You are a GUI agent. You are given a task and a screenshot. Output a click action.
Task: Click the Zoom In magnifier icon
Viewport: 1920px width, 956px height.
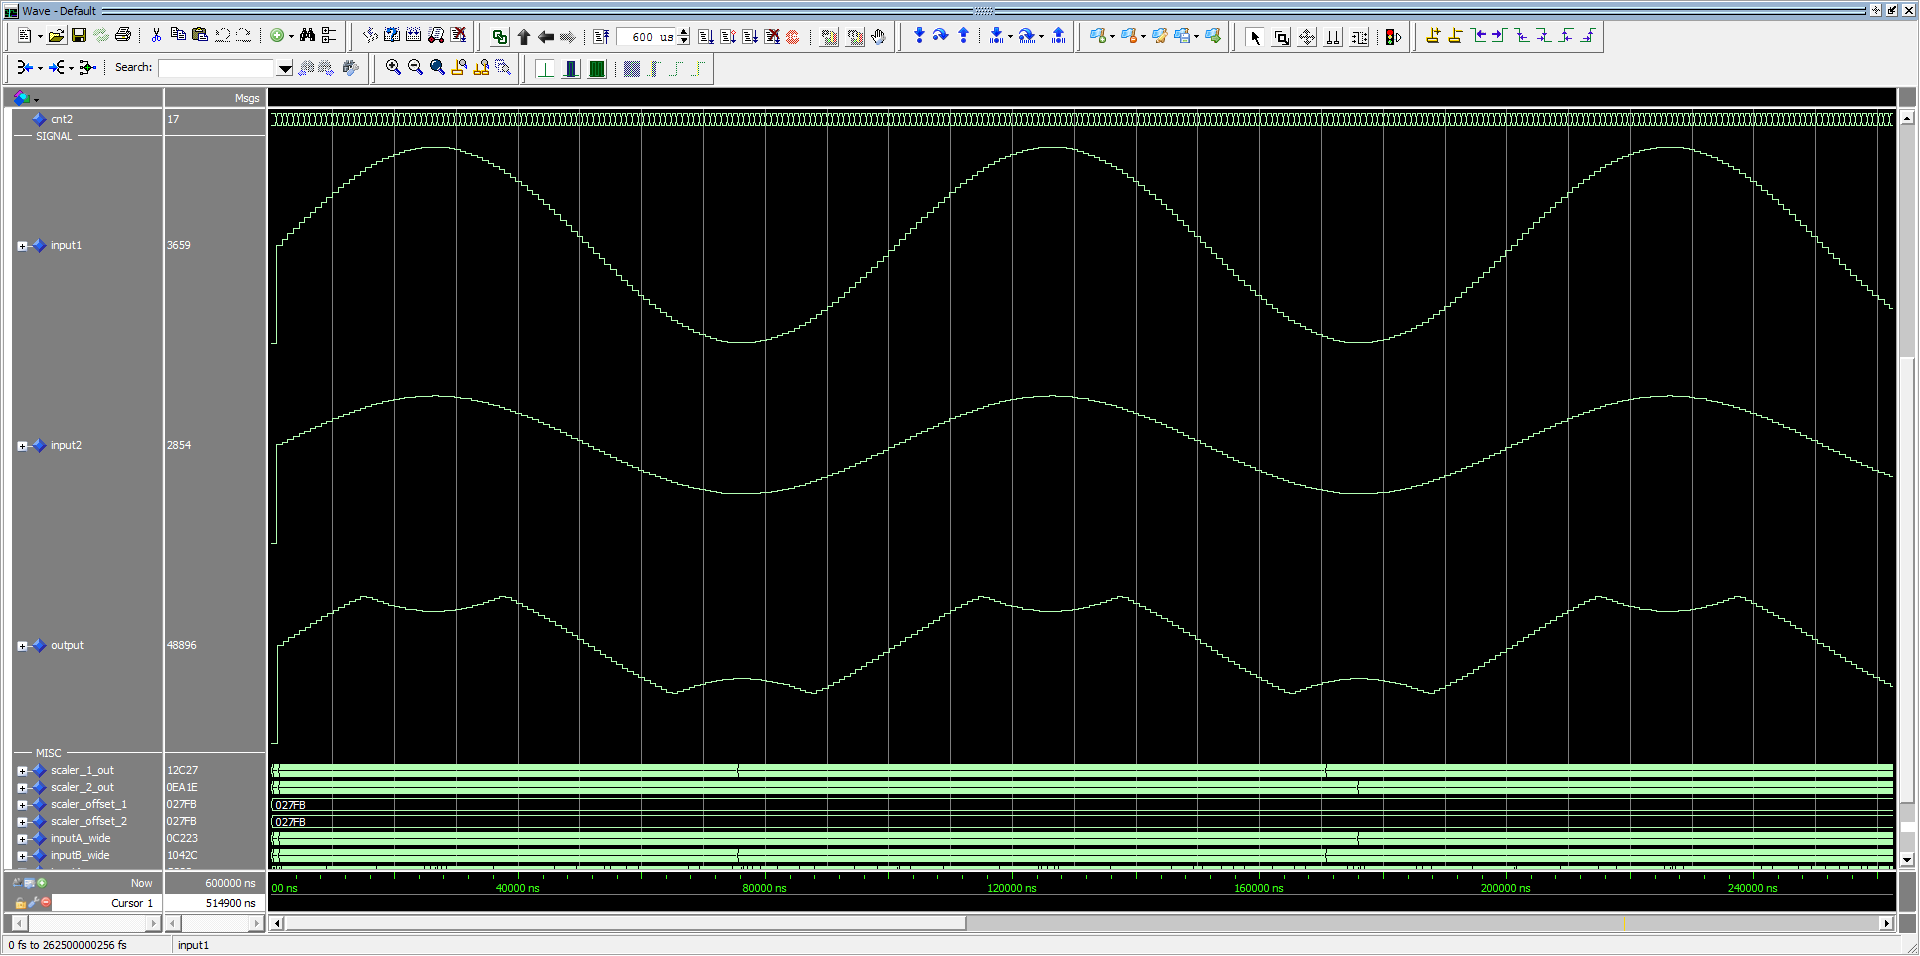pyautogui.click(x=393, y=68)
